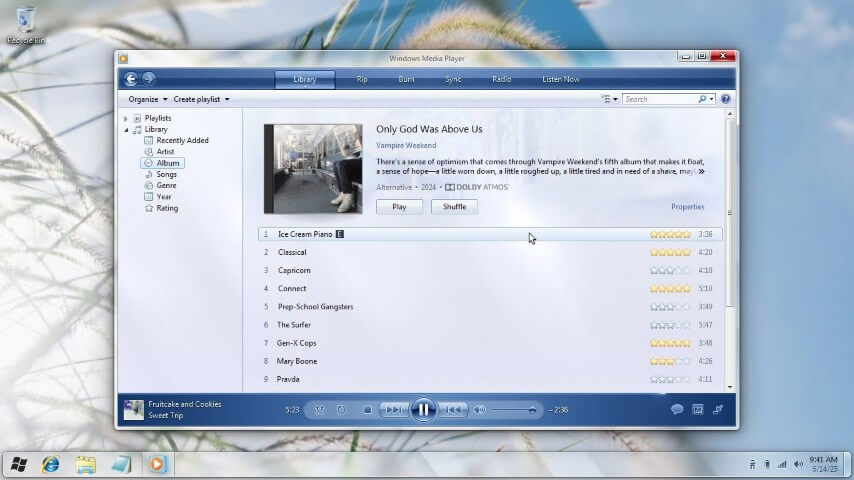Click the Shuffle button under the album
This screenshot has height=480, width=854.
coord(454,207)
